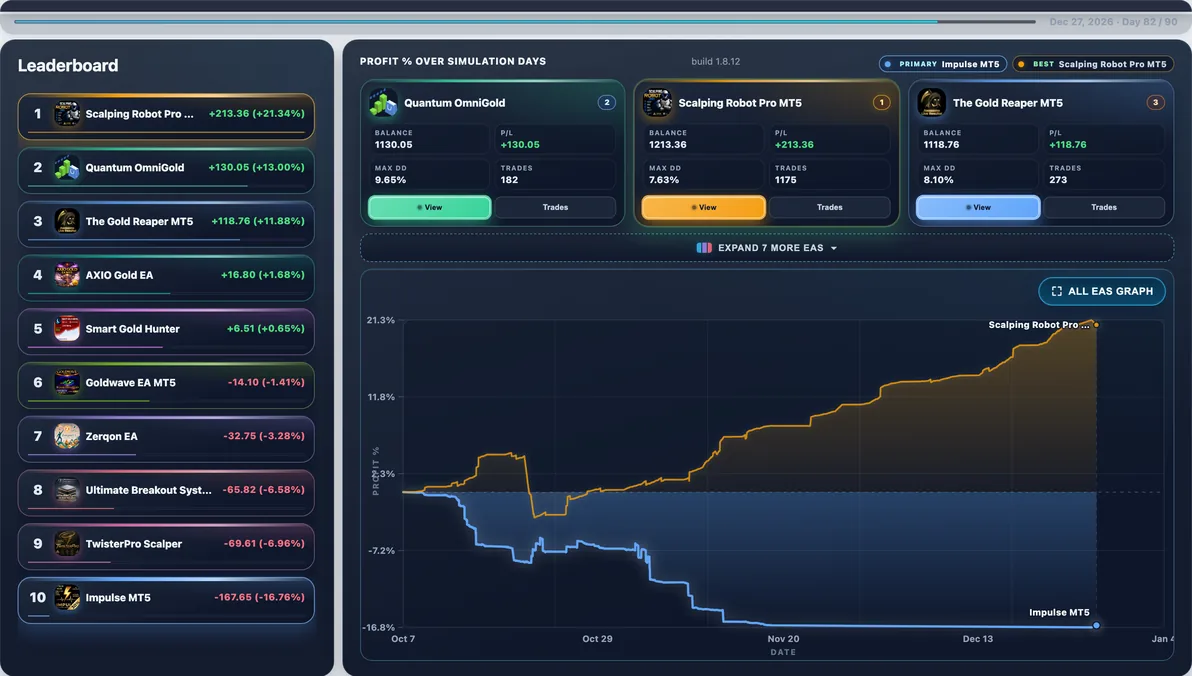Select Quantum OmniGold name in leaderboard
This screenshot has width=1192, height=676.
135,168
